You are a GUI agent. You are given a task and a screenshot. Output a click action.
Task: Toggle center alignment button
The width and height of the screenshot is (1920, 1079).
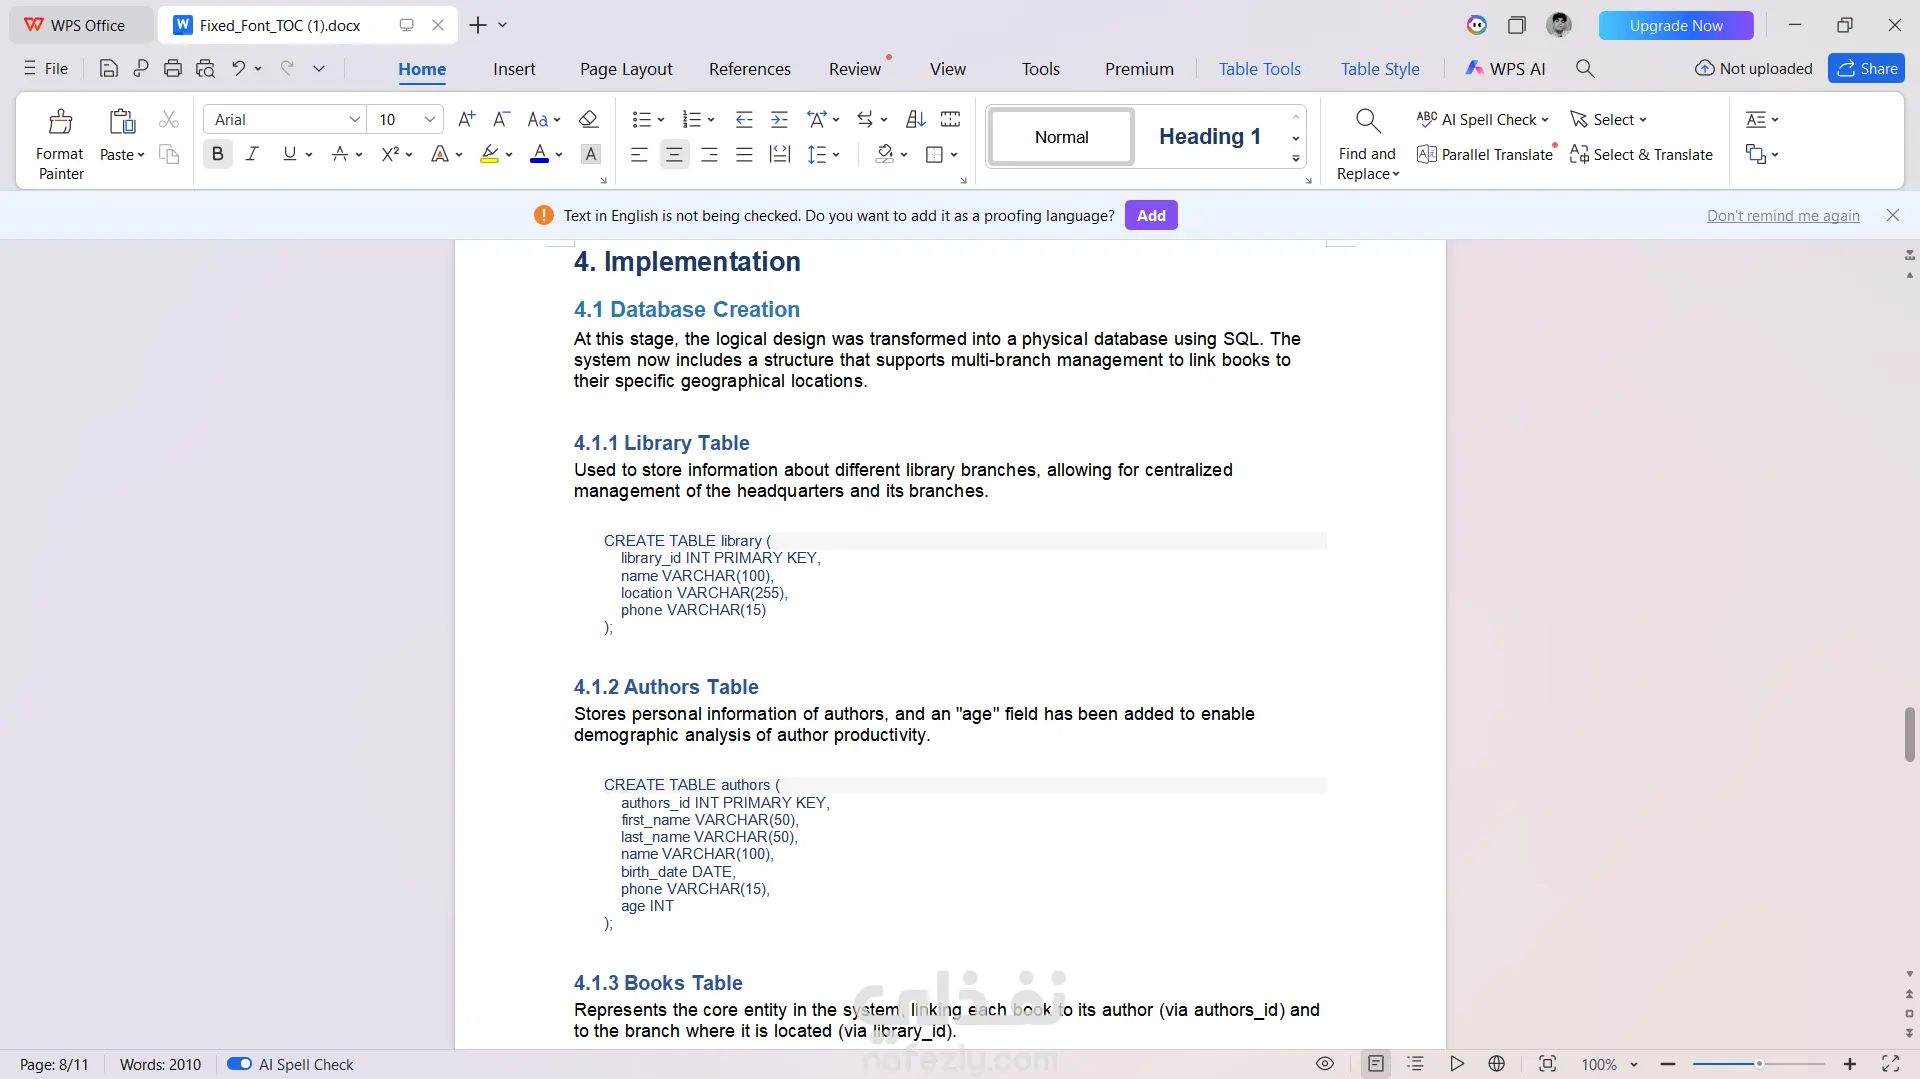click(x=674, y=154)
